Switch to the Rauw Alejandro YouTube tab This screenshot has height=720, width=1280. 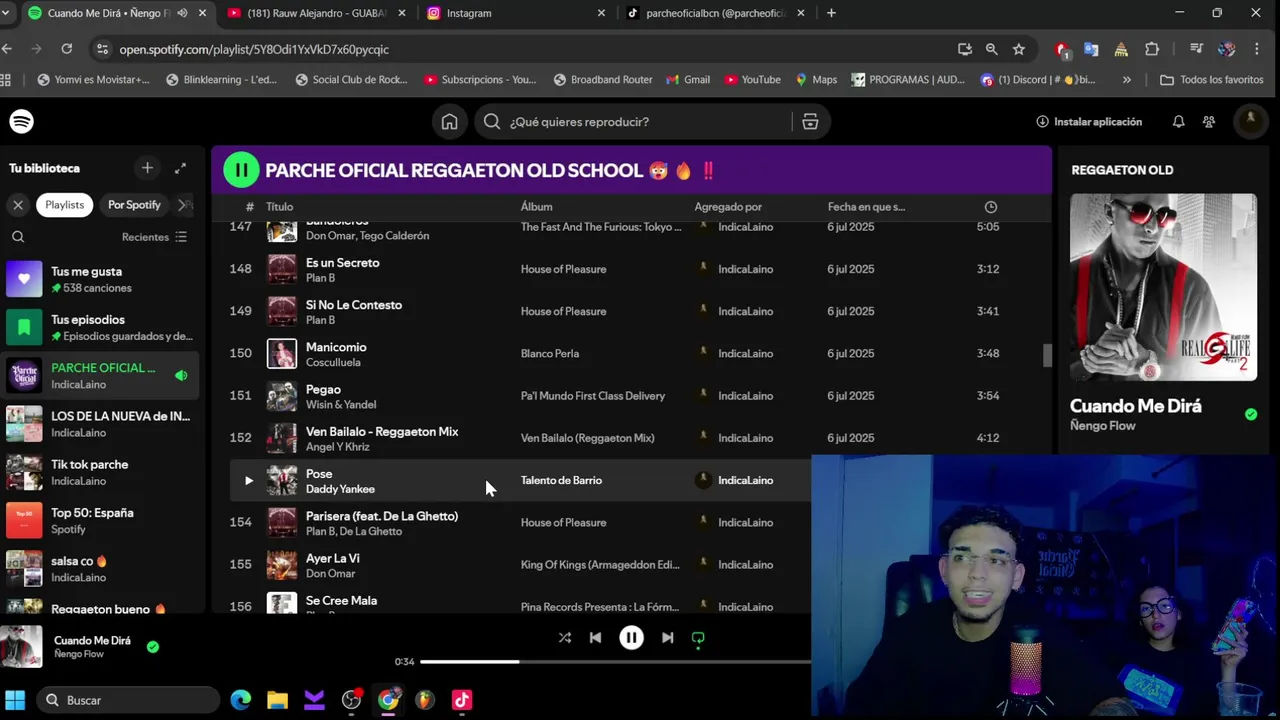pyautogui.click(x=318, y=13)
